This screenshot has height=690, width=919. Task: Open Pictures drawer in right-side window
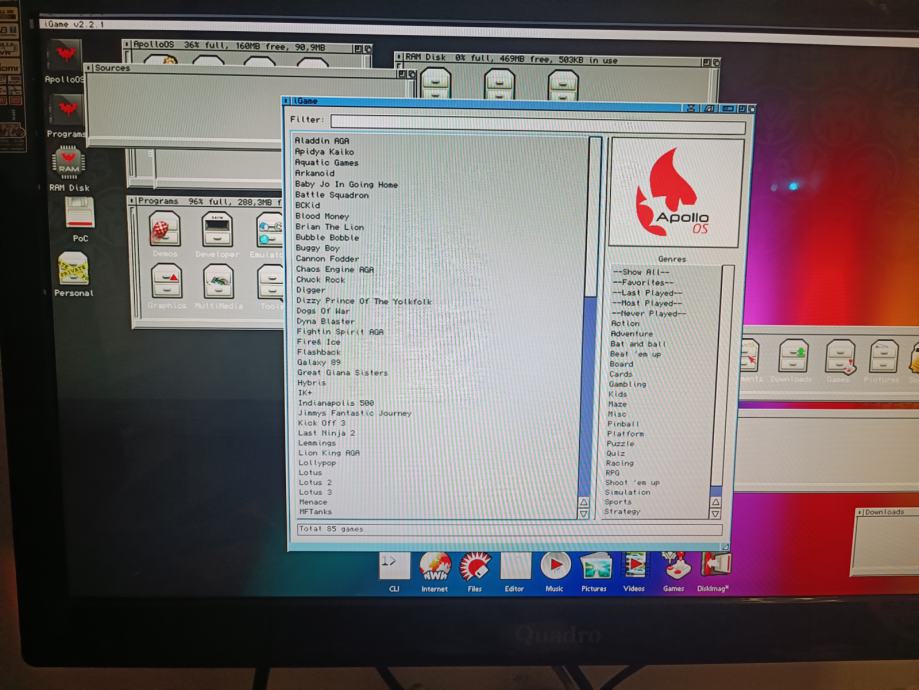[883, 356]
